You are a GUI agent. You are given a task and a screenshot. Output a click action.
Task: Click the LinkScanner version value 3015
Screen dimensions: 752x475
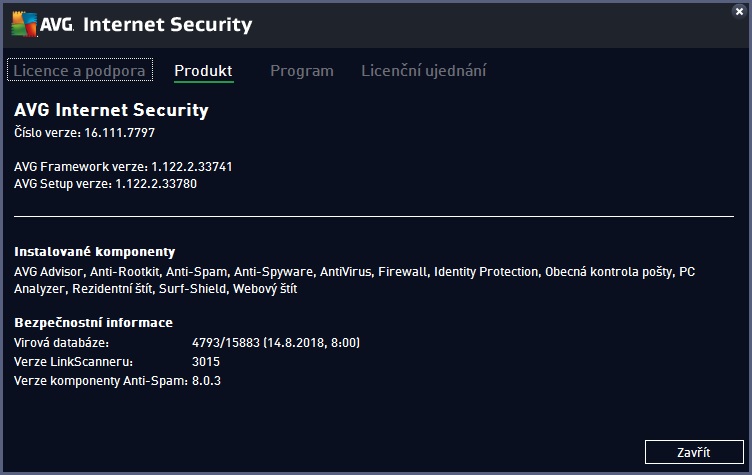click(x=206, y=361)
